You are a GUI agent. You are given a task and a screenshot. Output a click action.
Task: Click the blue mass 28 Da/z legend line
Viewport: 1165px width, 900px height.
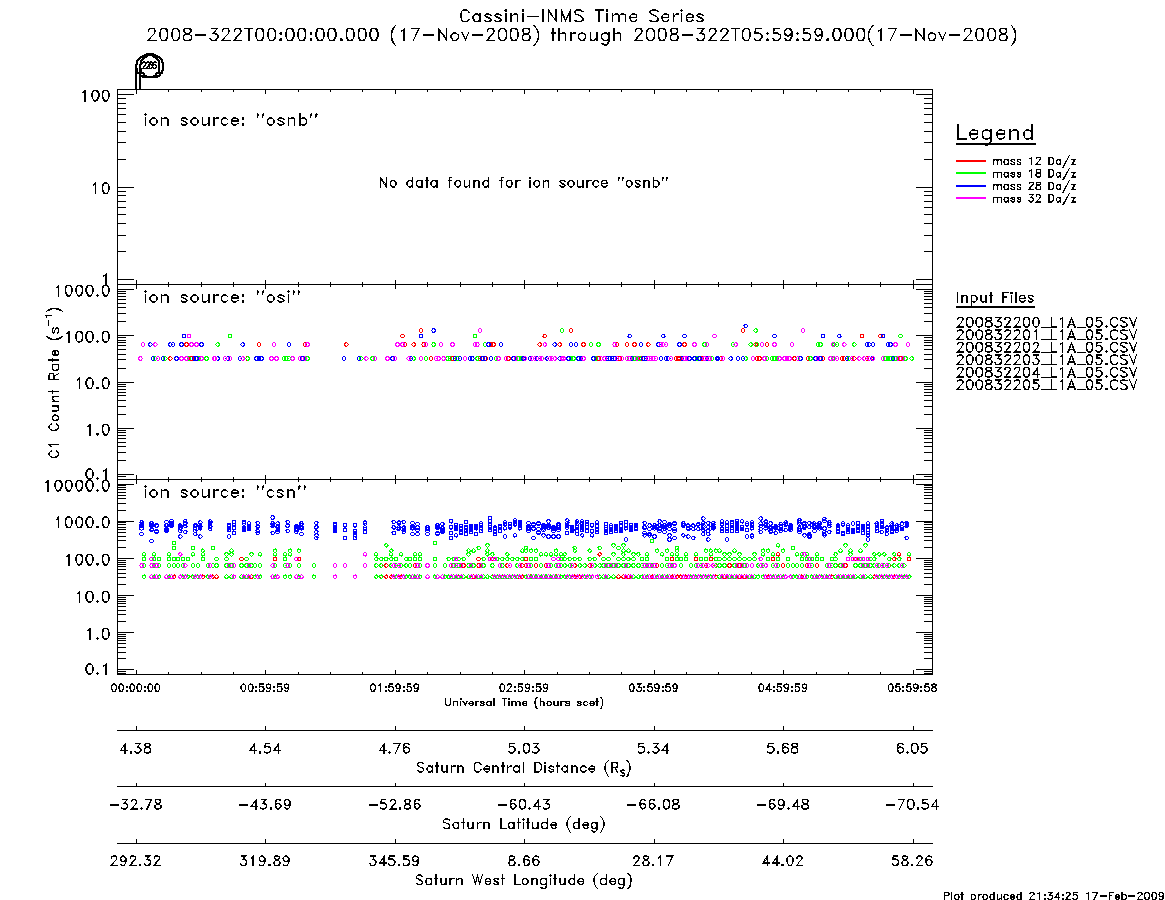pyautogui.click(x=970, y=187)
